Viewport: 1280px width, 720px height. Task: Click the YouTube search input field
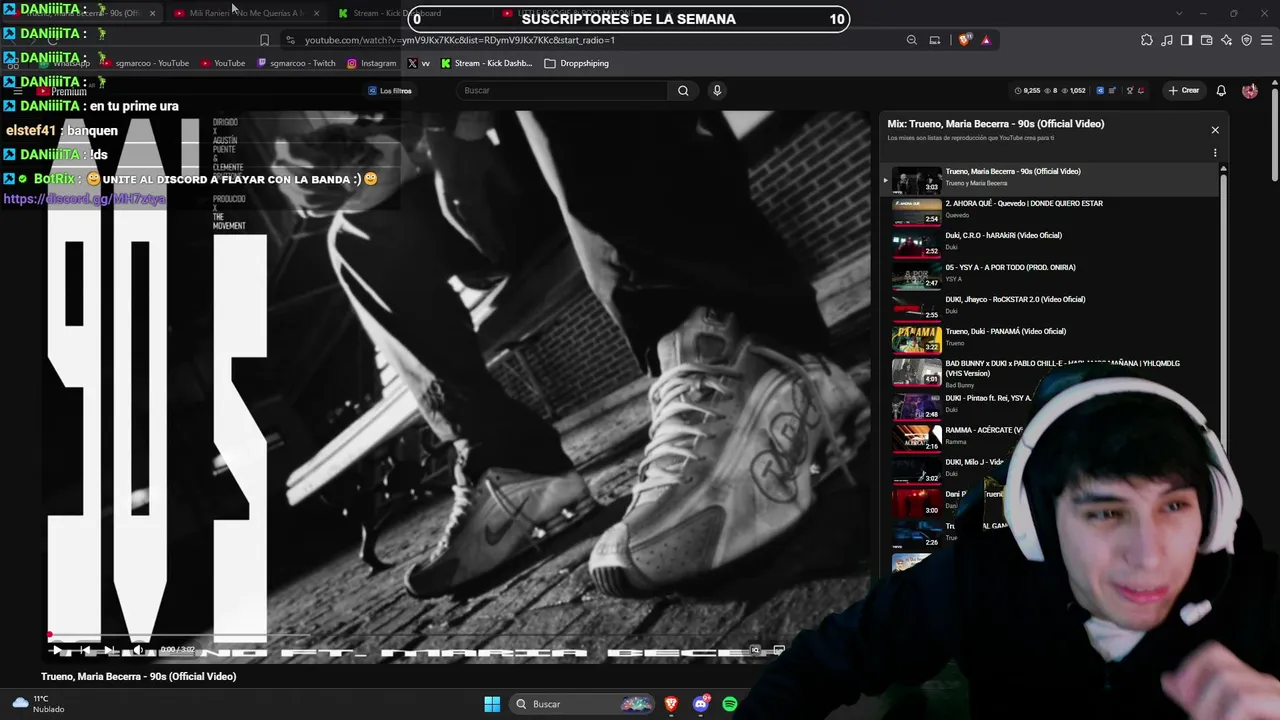pyautogui.click(x=563, y=91)
